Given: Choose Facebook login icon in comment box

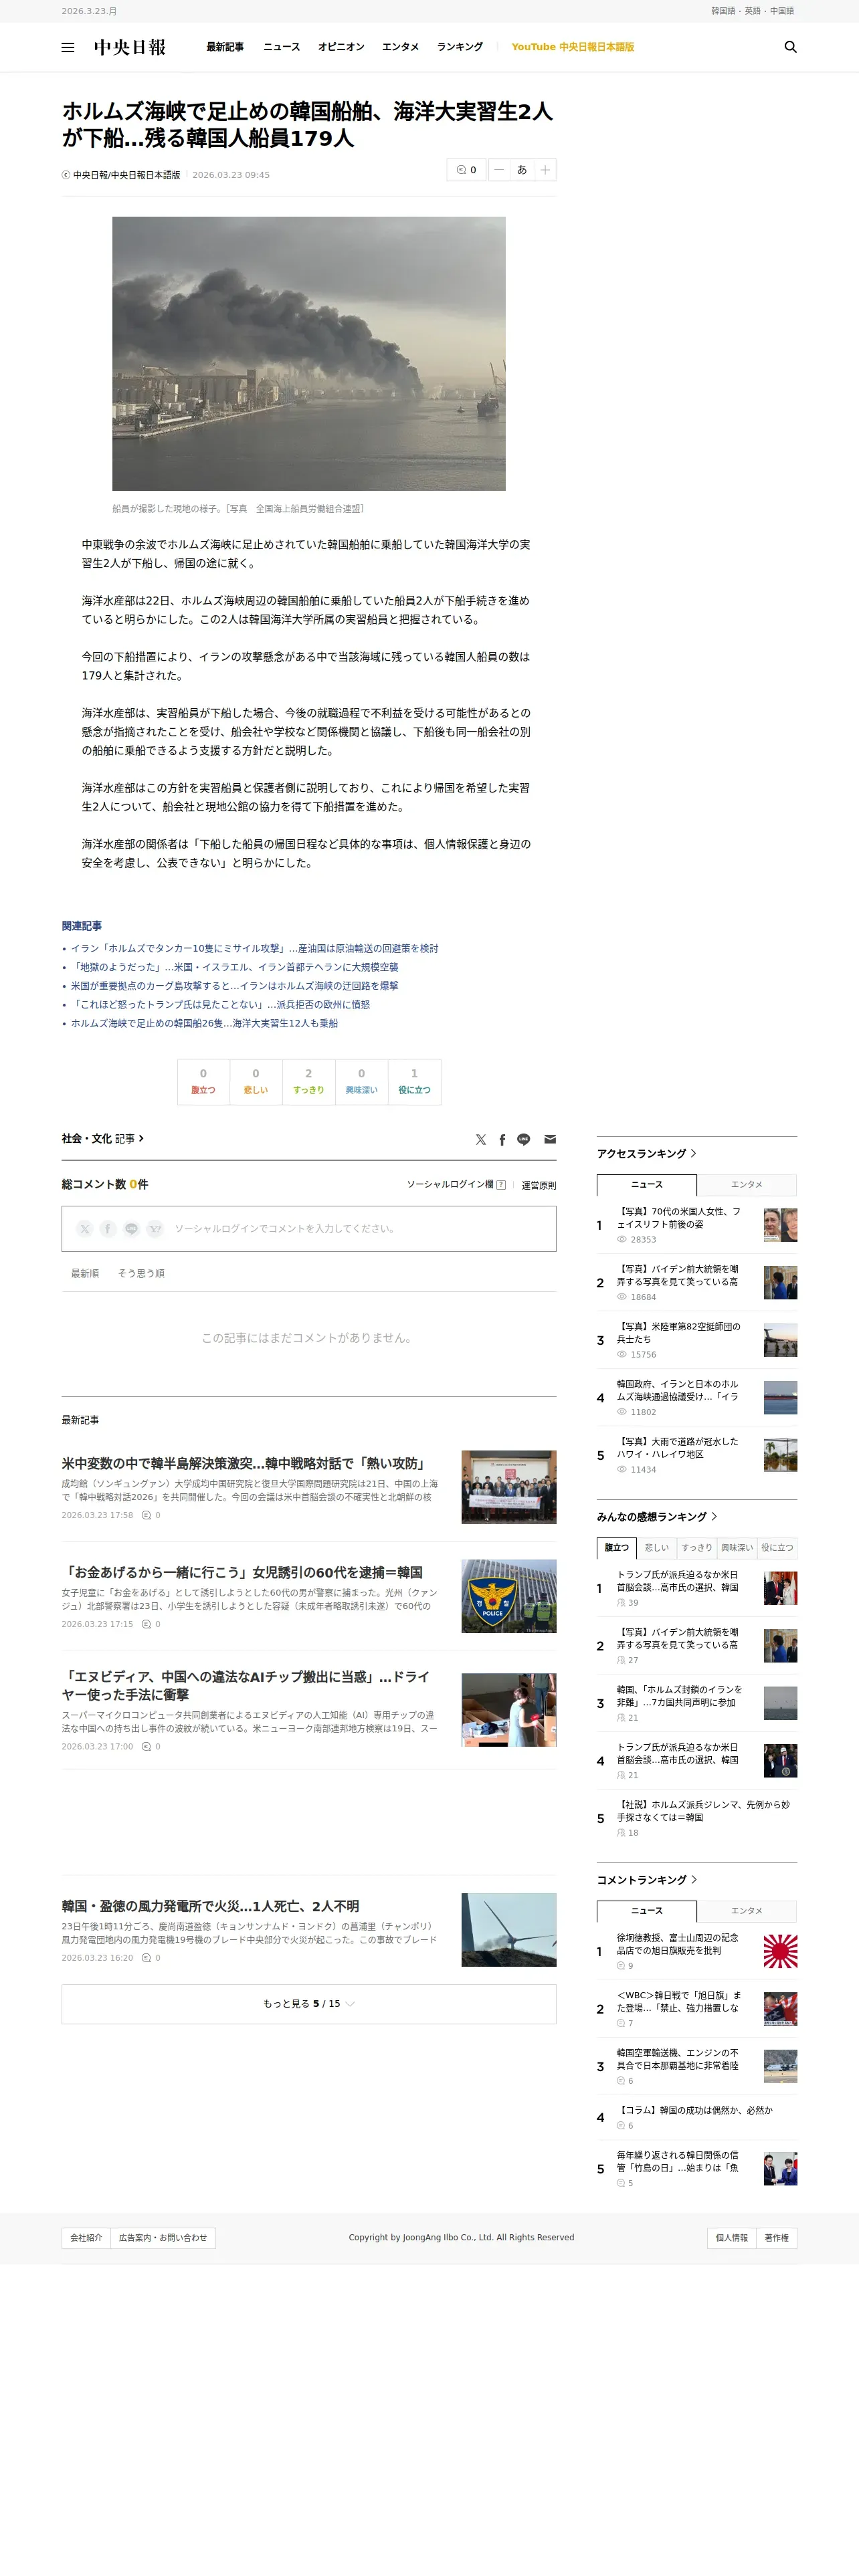Looking at the screenshot, I should click(108, 1228).
